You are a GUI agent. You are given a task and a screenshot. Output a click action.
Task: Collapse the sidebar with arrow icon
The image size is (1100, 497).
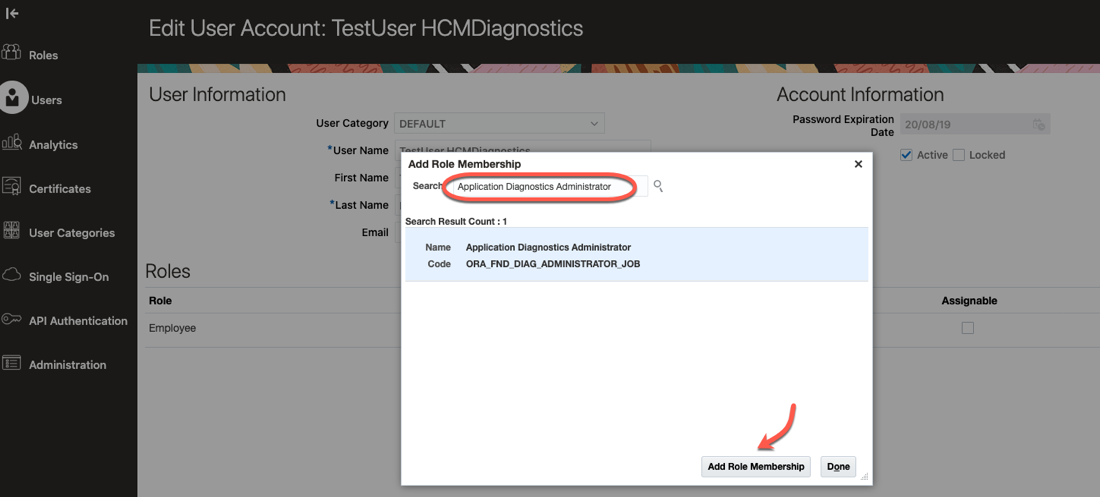(13, 13)
